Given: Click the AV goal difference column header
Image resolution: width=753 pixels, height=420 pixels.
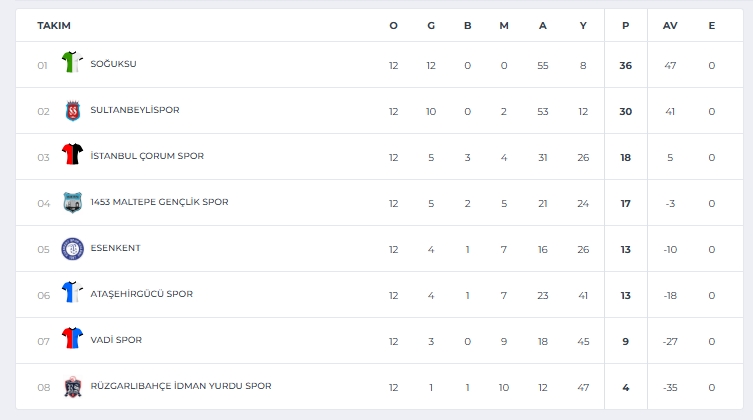Looking at the screenshot, I should pos(670,25).
